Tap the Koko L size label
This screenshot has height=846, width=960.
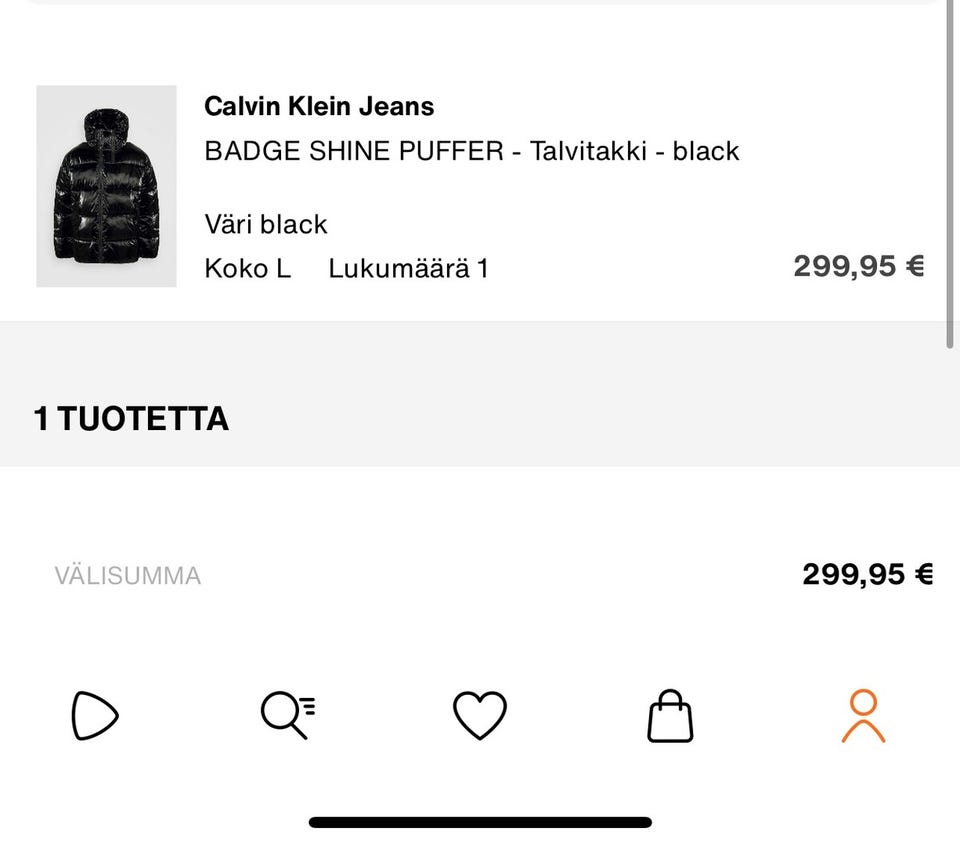[x=247, y=268]
